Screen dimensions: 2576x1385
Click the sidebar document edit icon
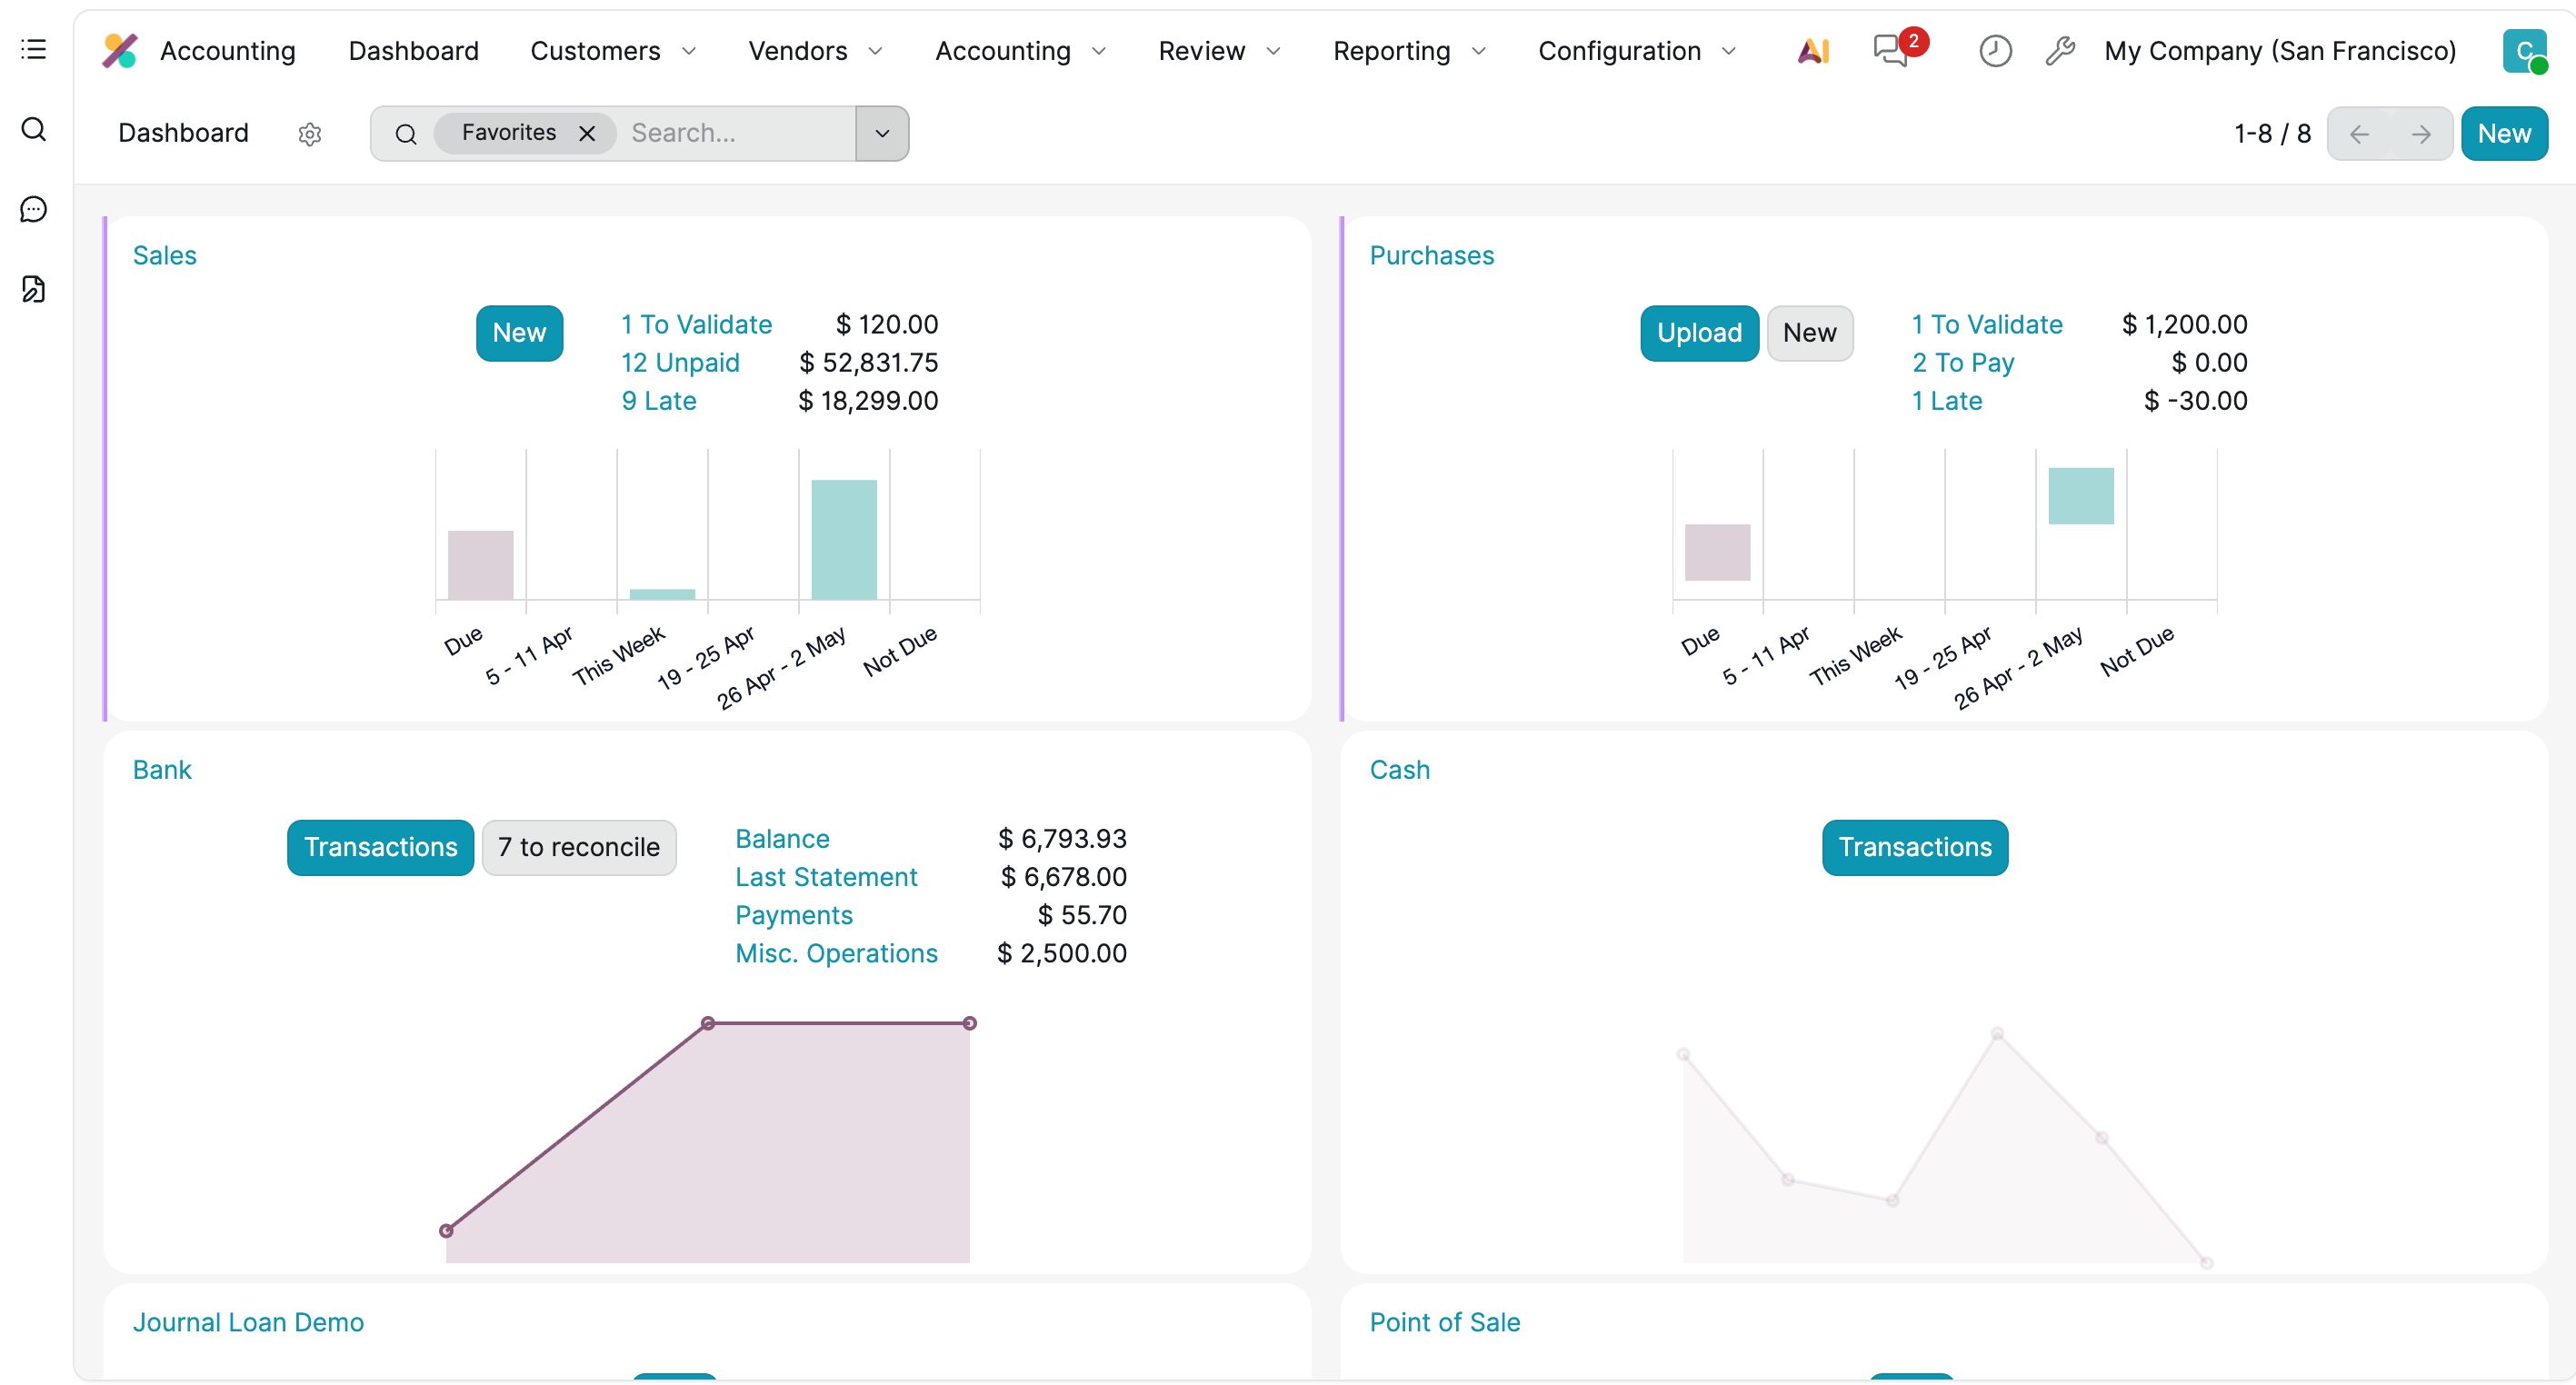point(34,289)
